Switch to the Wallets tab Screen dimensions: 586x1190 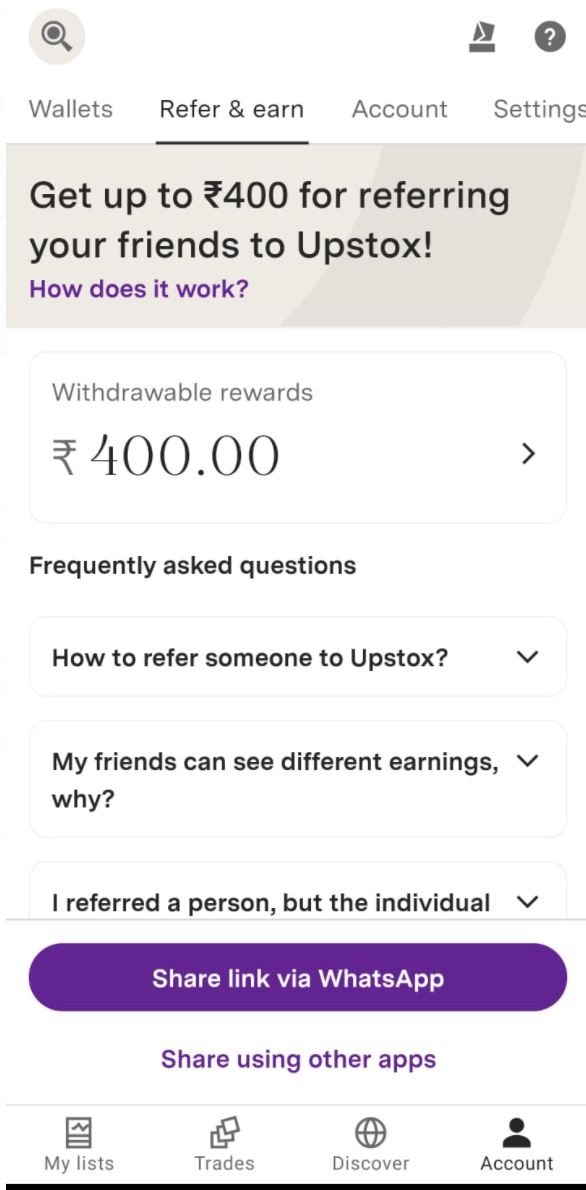click(x=70, y=109)
